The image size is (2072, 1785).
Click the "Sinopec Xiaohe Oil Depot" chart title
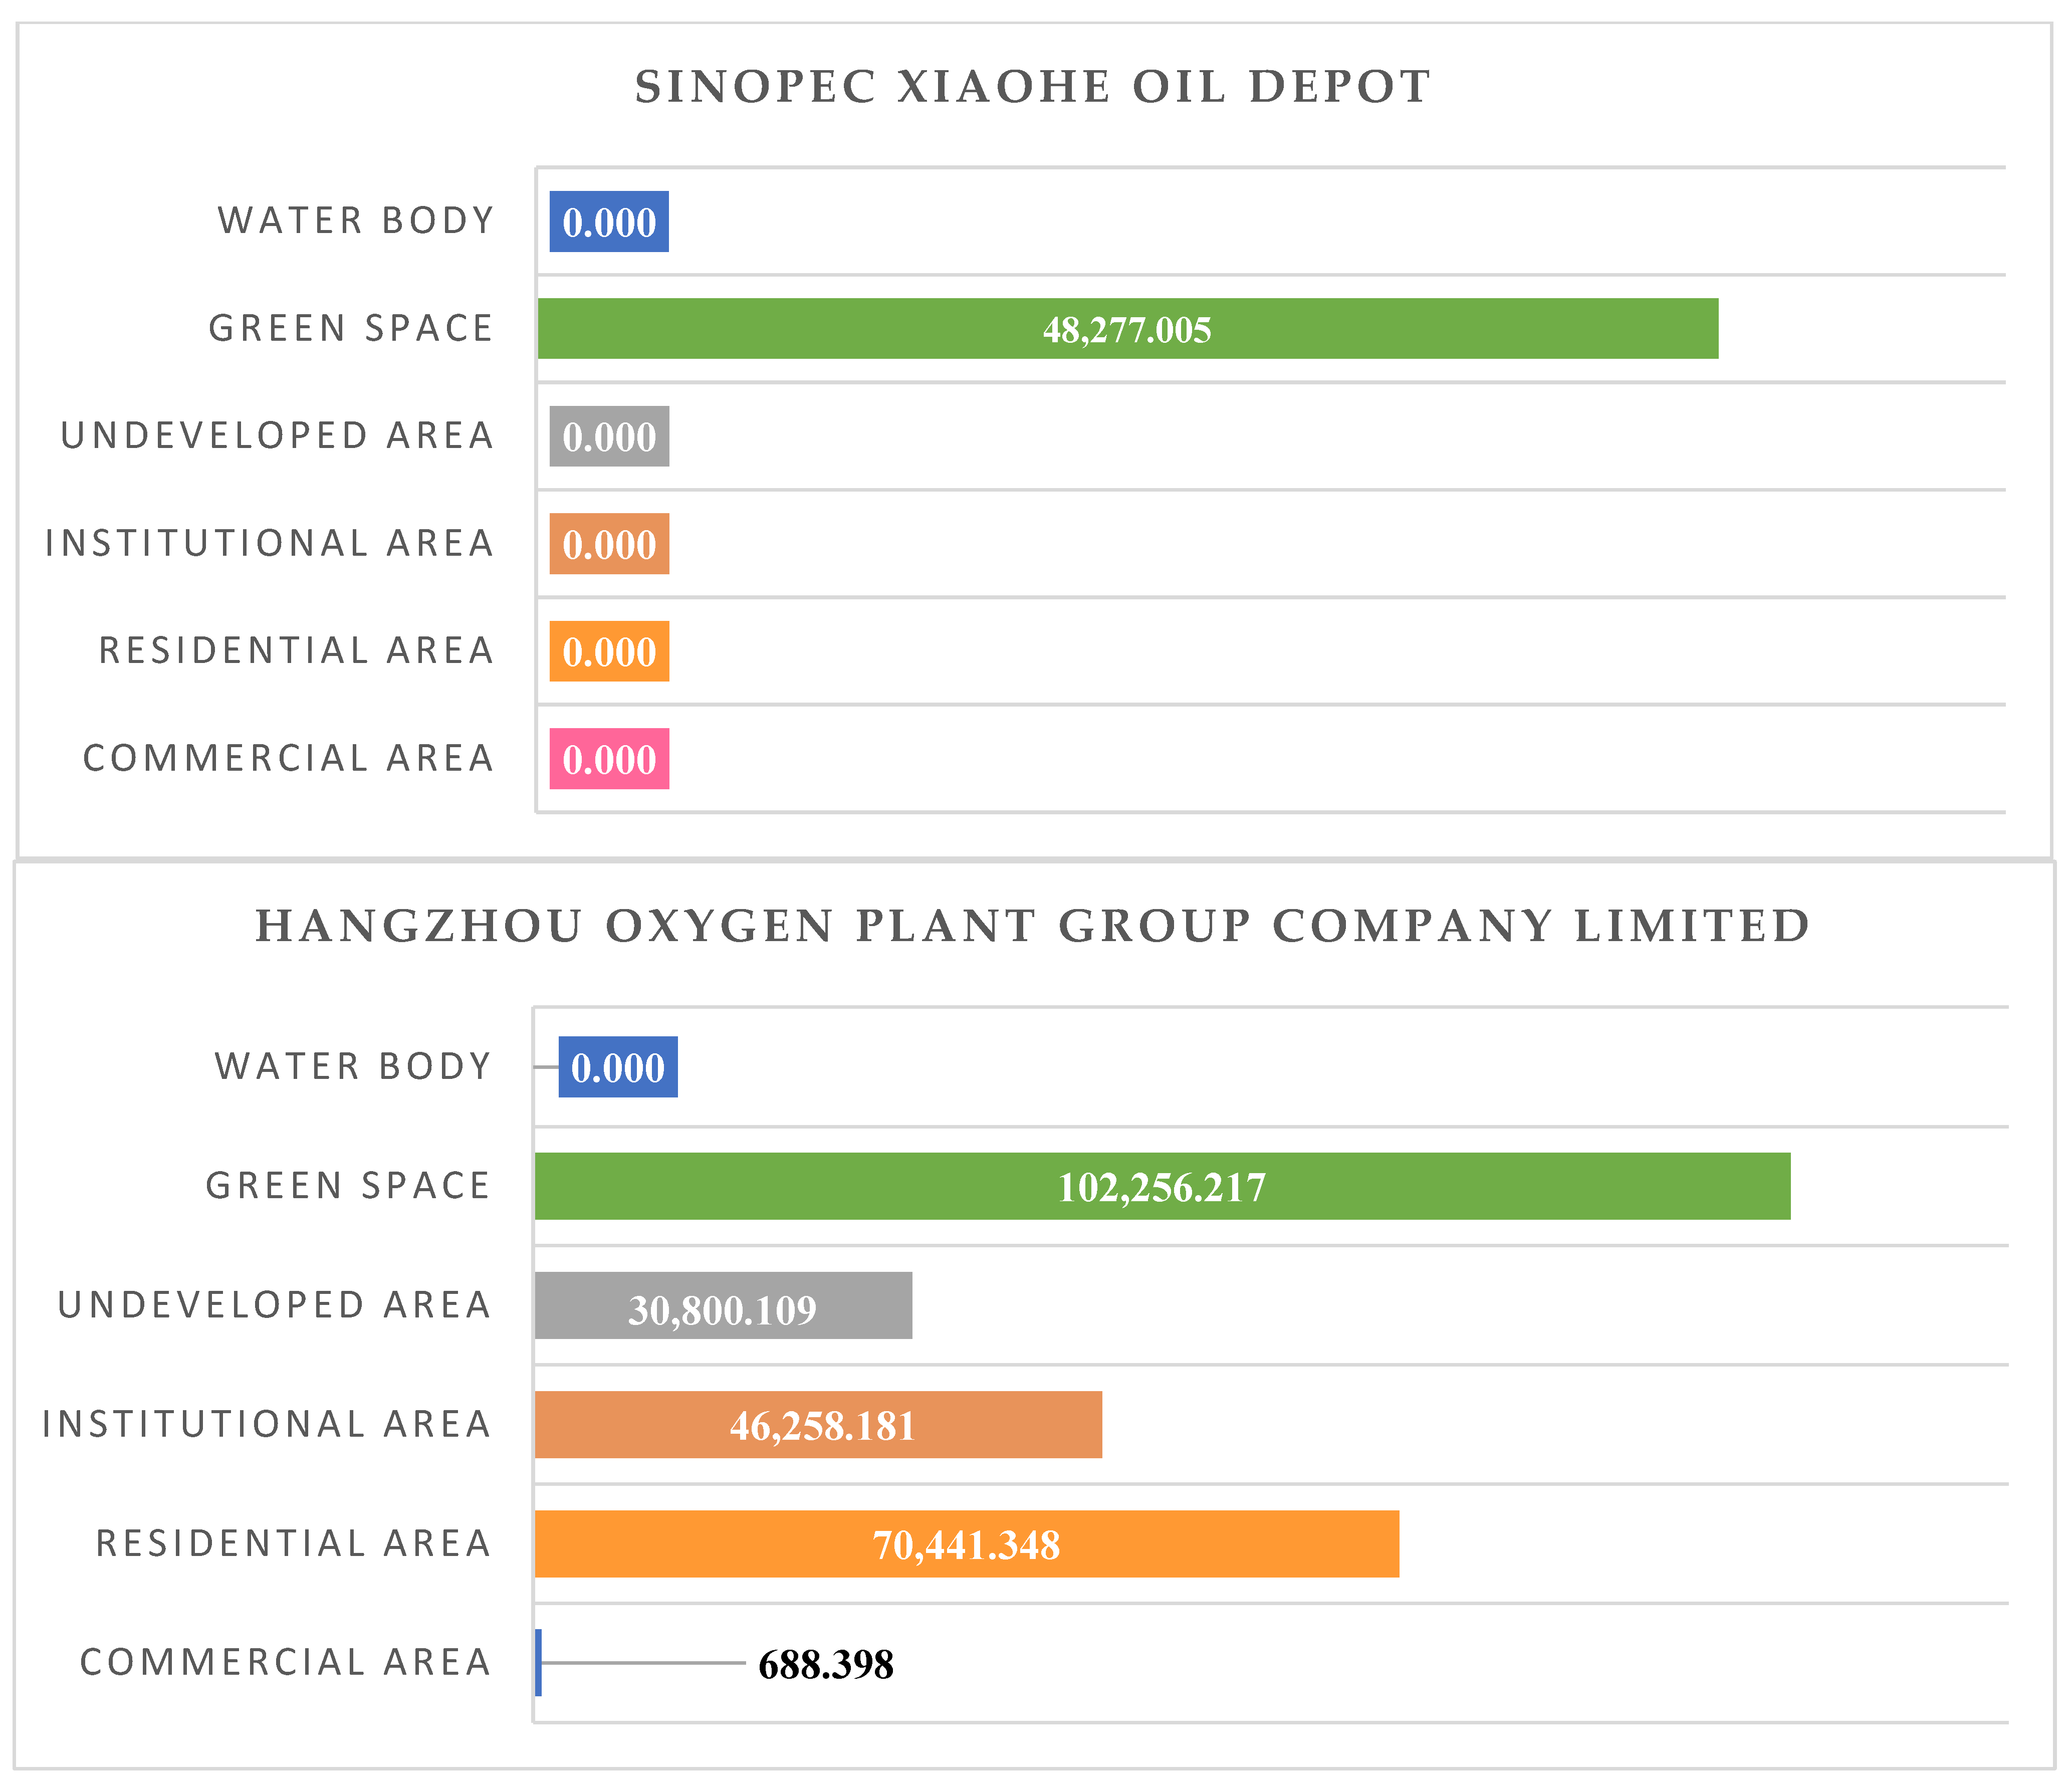1032,87
